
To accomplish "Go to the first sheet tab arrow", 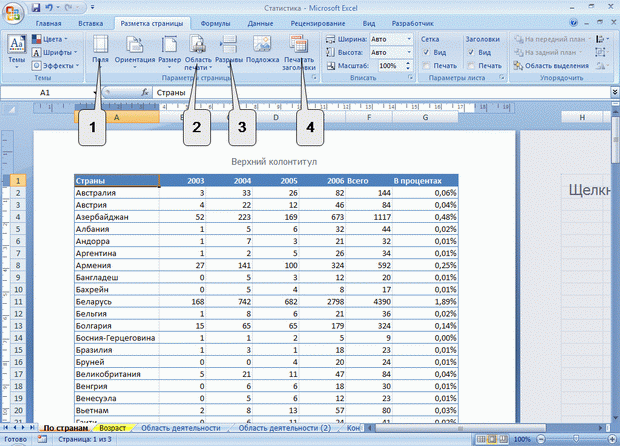I will 6,428.
